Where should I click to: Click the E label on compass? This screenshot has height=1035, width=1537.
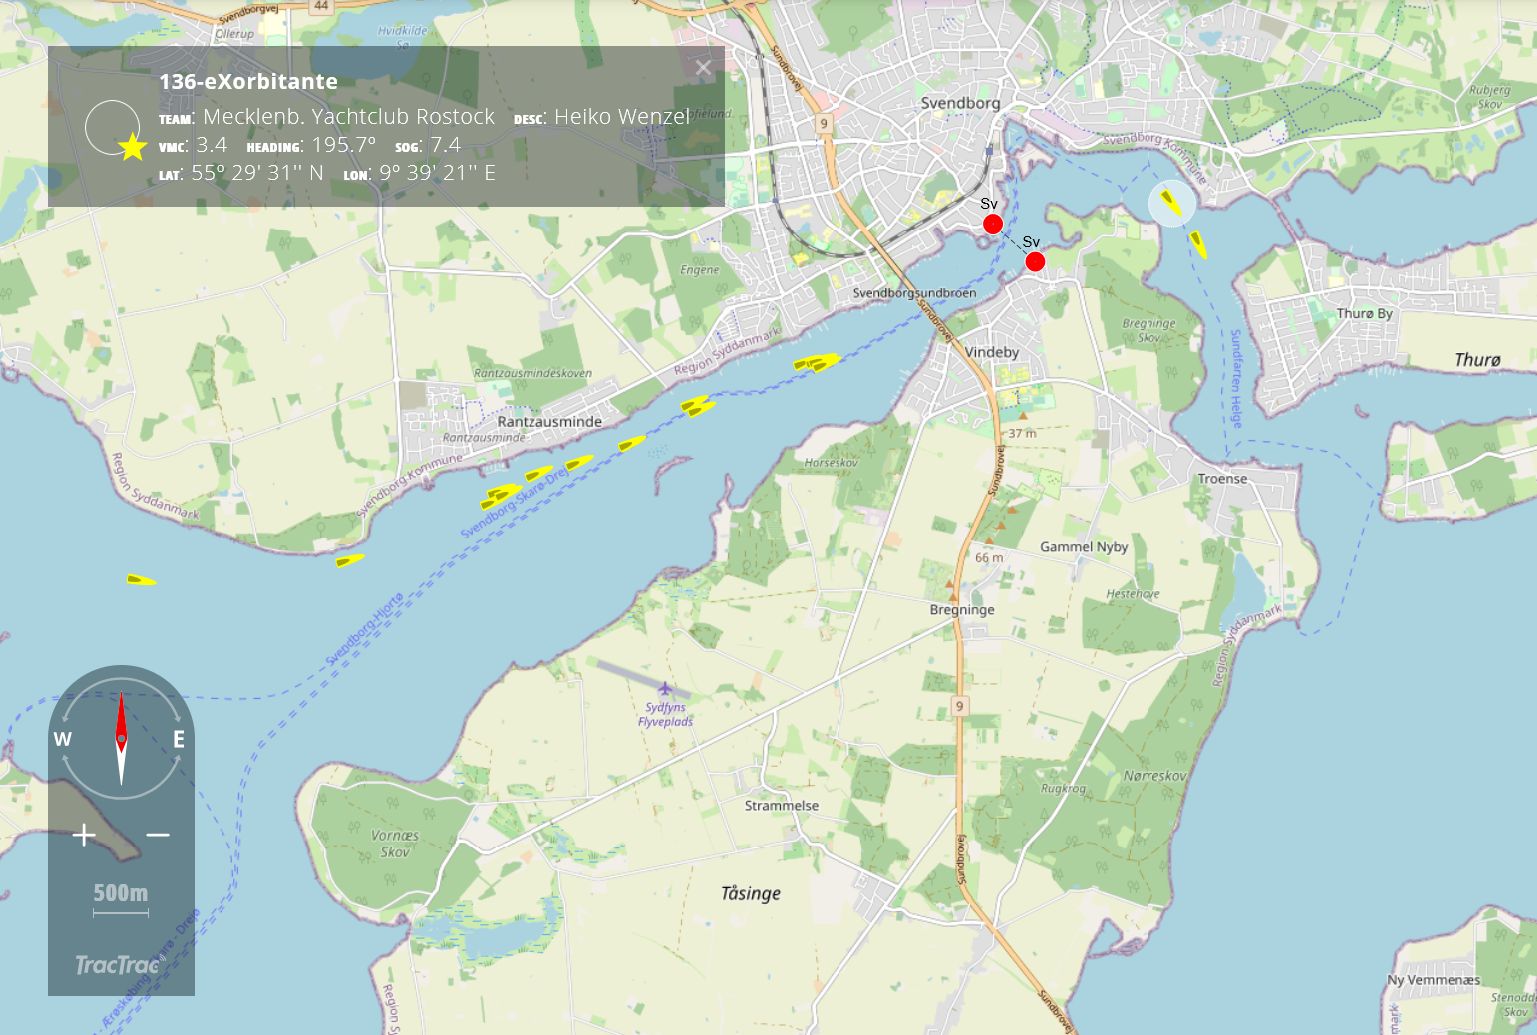tap(179, 740)
